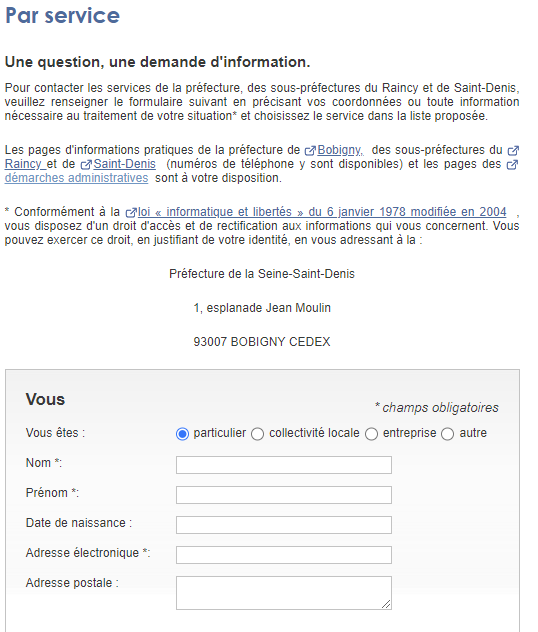Click the Date de naissance field

[284, 525]
